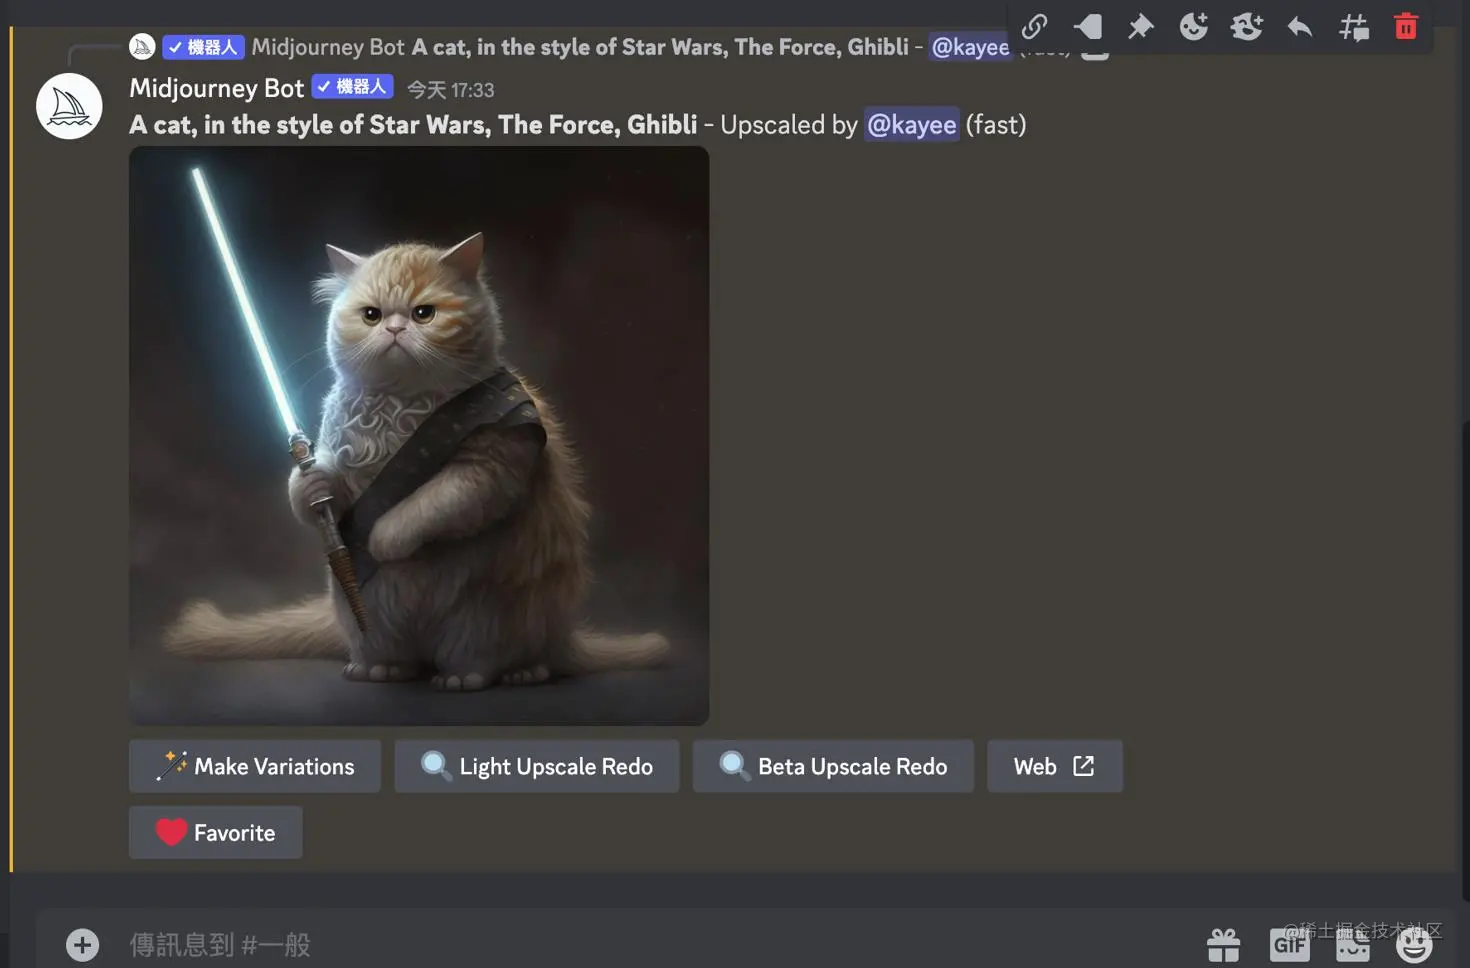The width and height of the screenshot is (1470, 968).
Task: Open the Web external link button
Action: point(1055,766)
